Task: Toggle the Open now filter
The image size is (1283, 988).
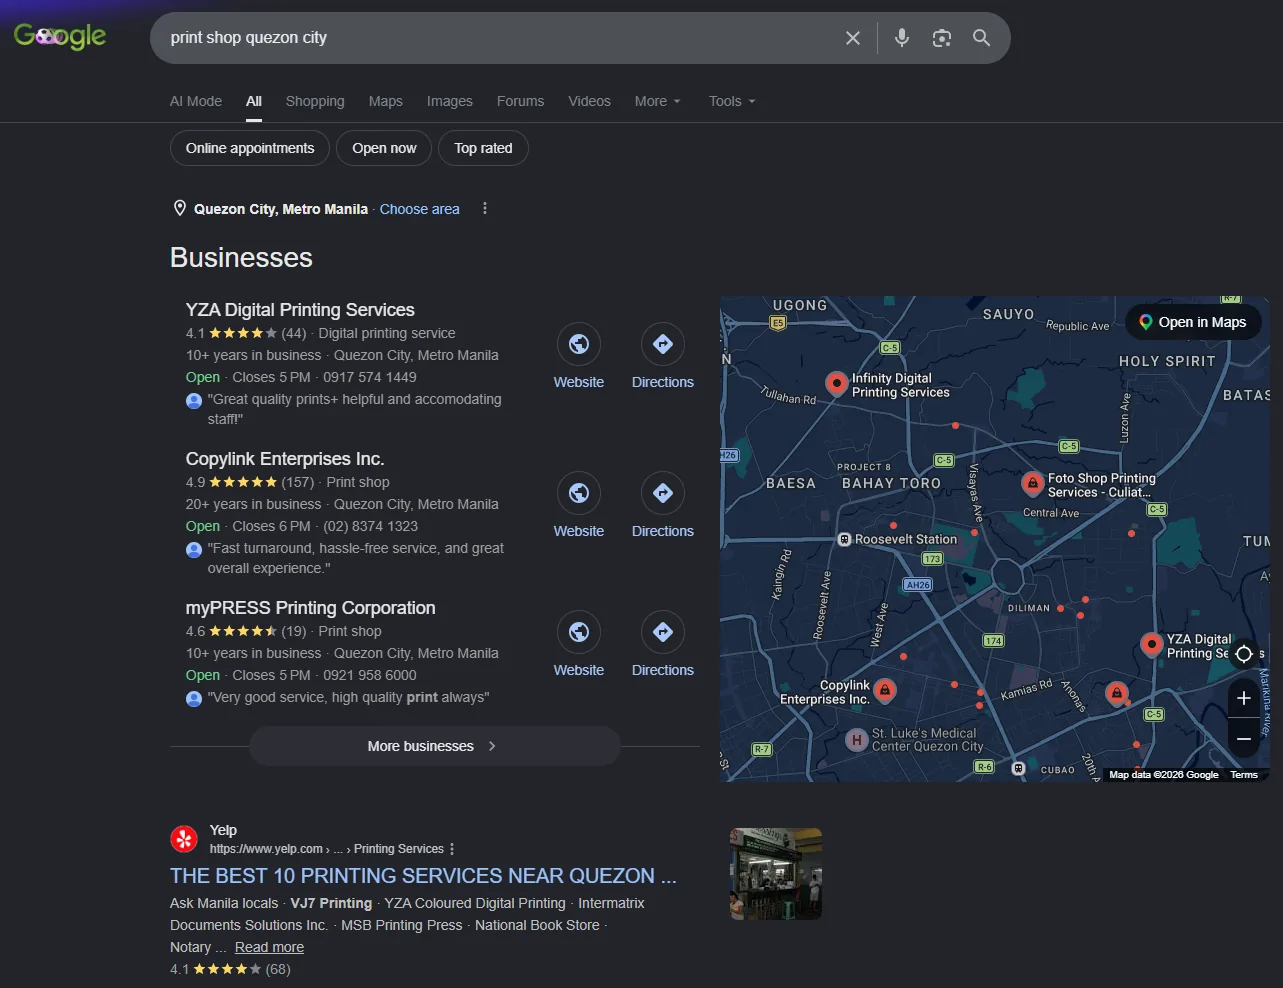Action: pyautogui.click(x=384, y=148)
